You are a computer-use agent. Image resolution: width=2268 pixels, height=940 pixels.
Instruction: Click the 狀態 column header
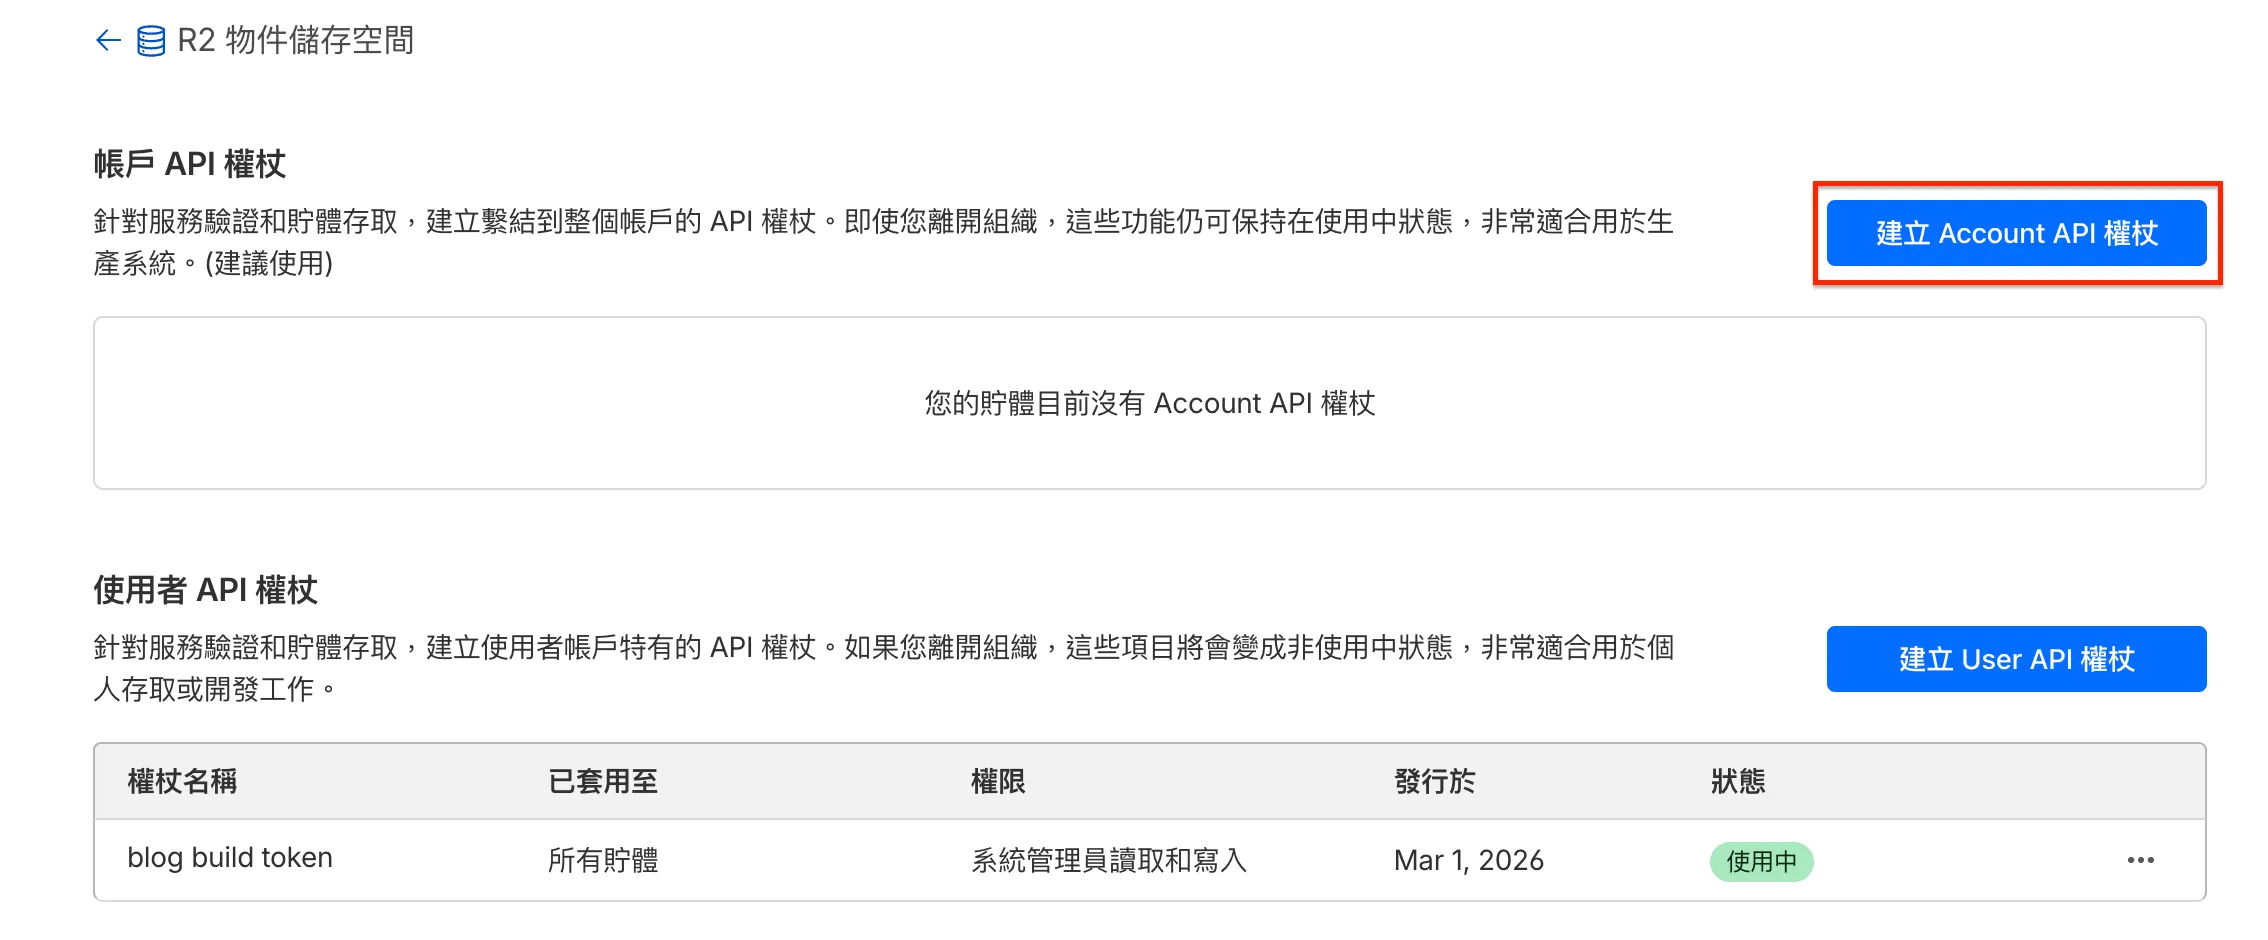point(1738,781)
